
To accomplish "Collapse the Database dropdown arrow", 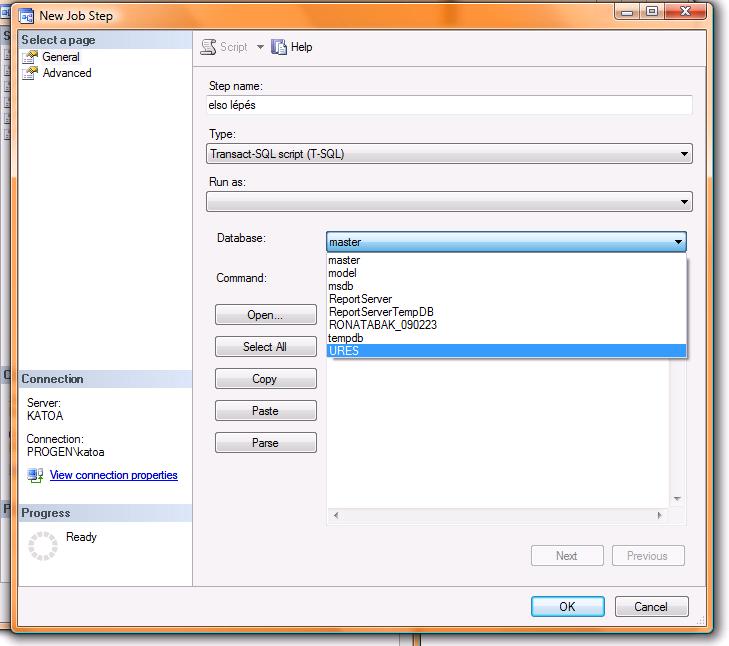I will point(678,242).
